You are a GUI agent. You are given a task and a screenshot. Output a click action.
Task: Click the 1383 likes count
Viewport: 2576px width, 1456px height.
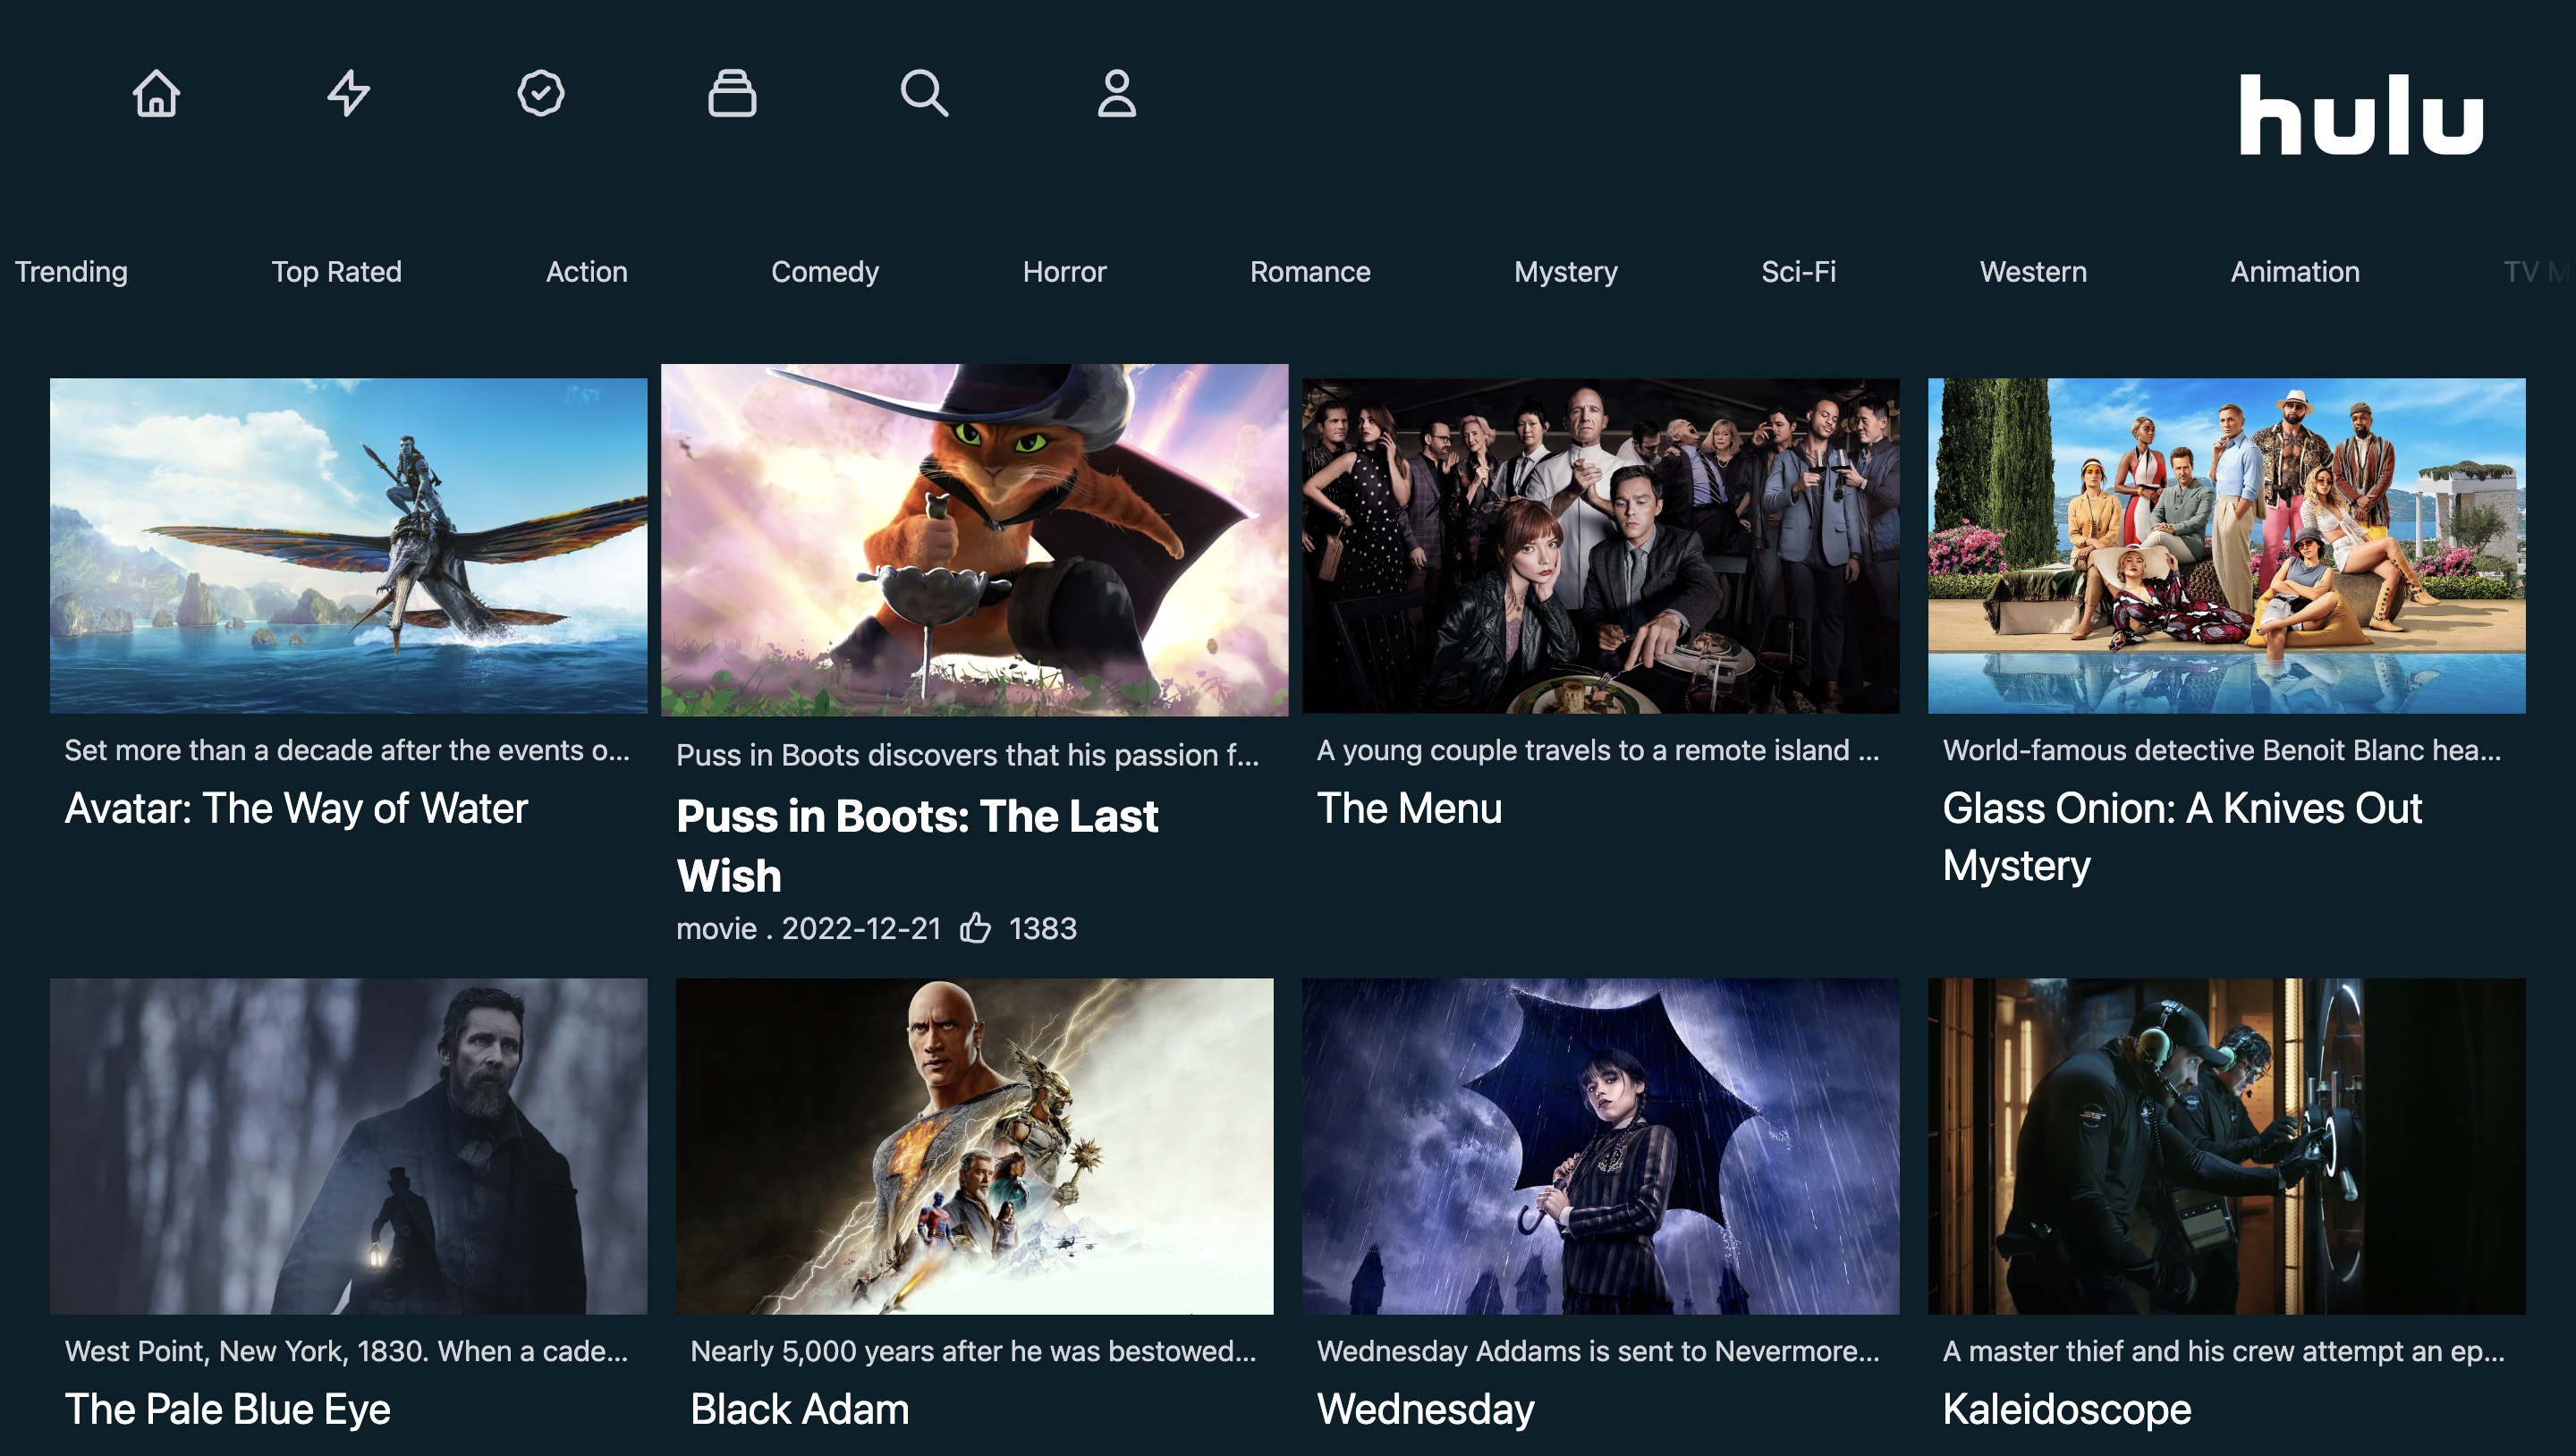click(x=1042, y=928)
